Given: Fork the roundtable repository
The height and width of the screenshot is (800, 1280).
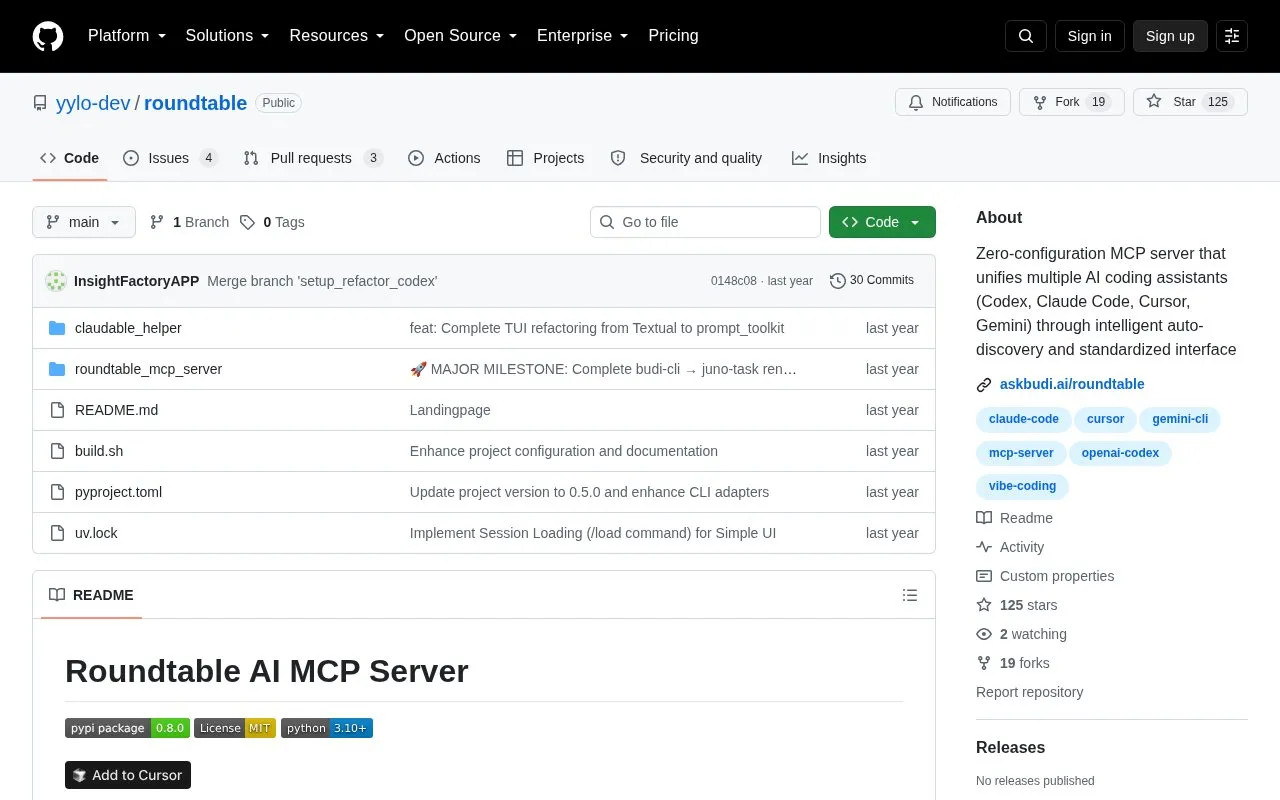Looking at the screenshot, I should pos(1072,102).
